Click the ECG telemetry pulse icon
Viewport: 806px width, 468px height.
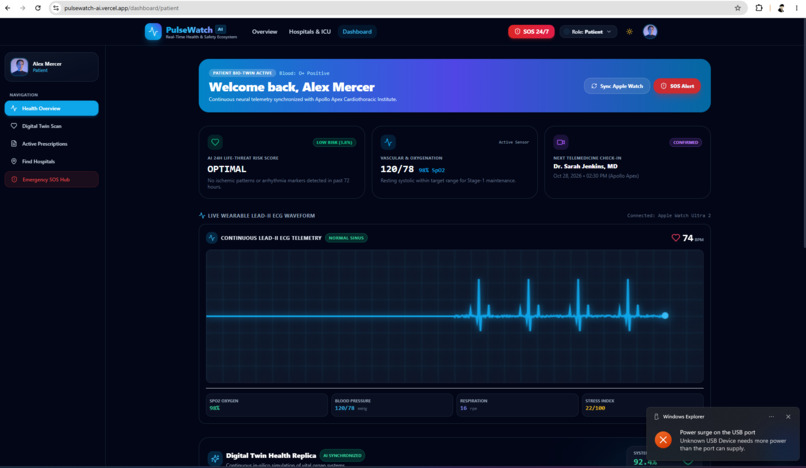tap(212, 238)
